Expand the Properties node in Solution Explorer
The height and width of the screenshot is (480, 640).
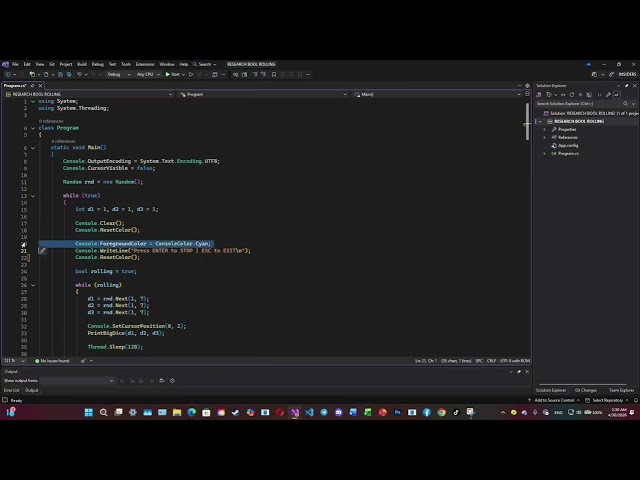pos(544,129)
